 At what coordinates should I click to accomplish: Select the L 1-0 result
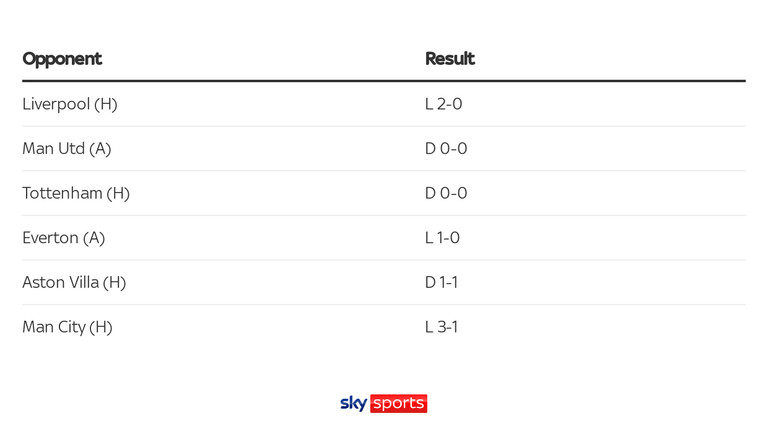click(x=442, y=238)
